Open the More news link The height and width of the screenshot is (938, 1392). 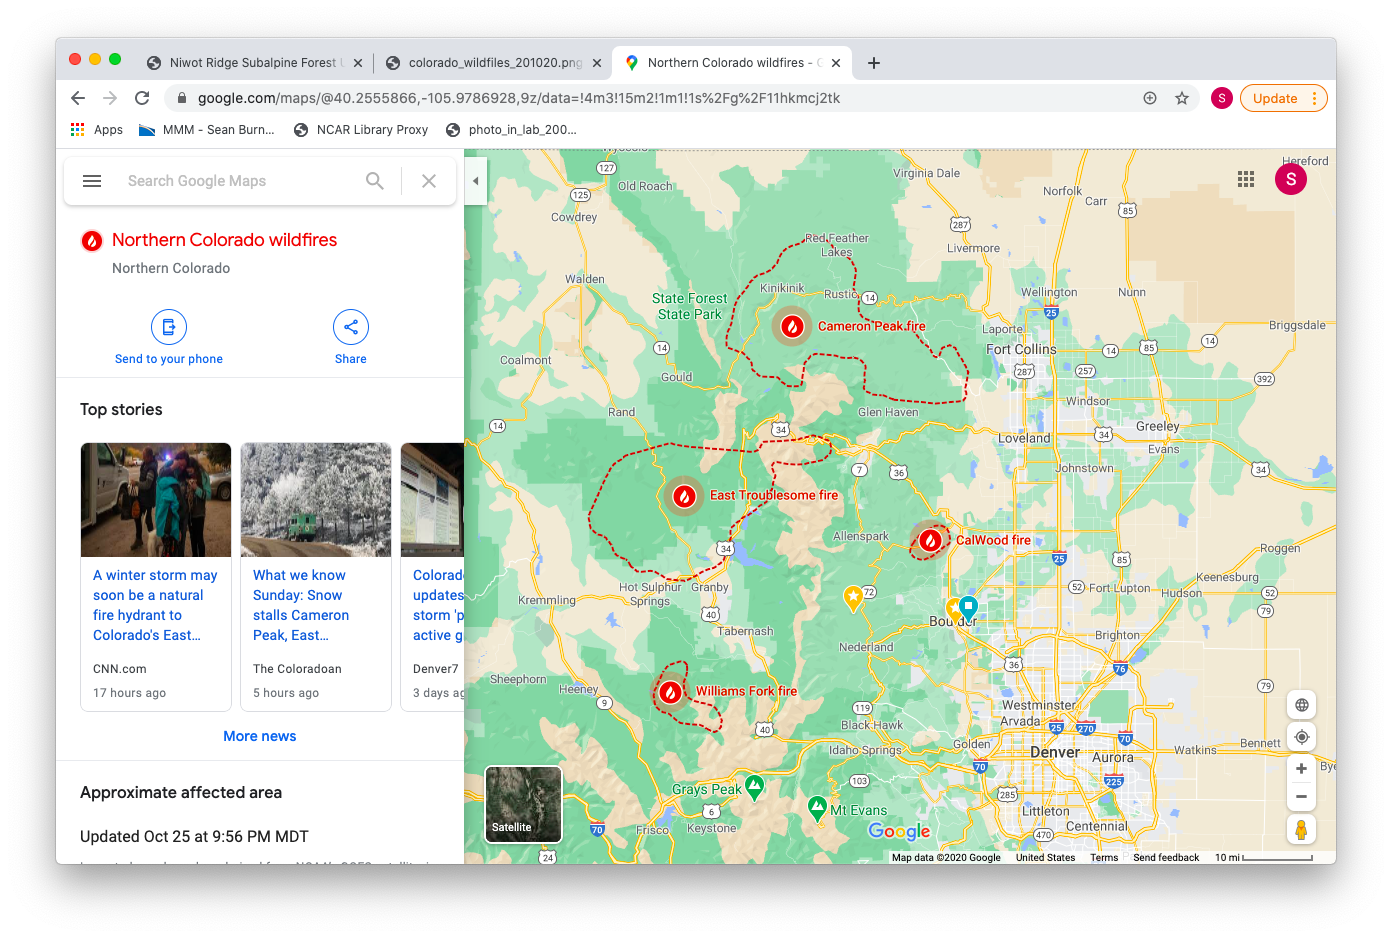260,736
